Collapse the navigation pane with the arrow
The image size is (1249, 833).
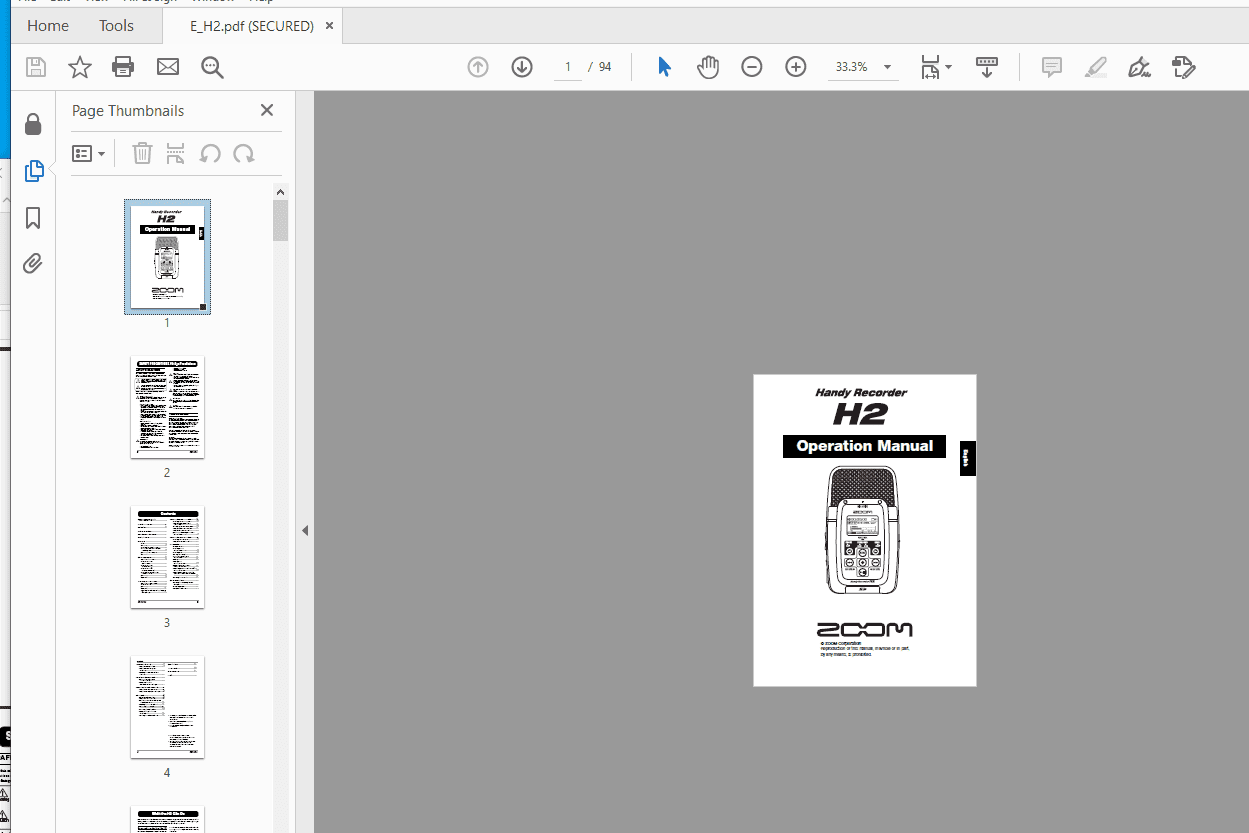305,530
